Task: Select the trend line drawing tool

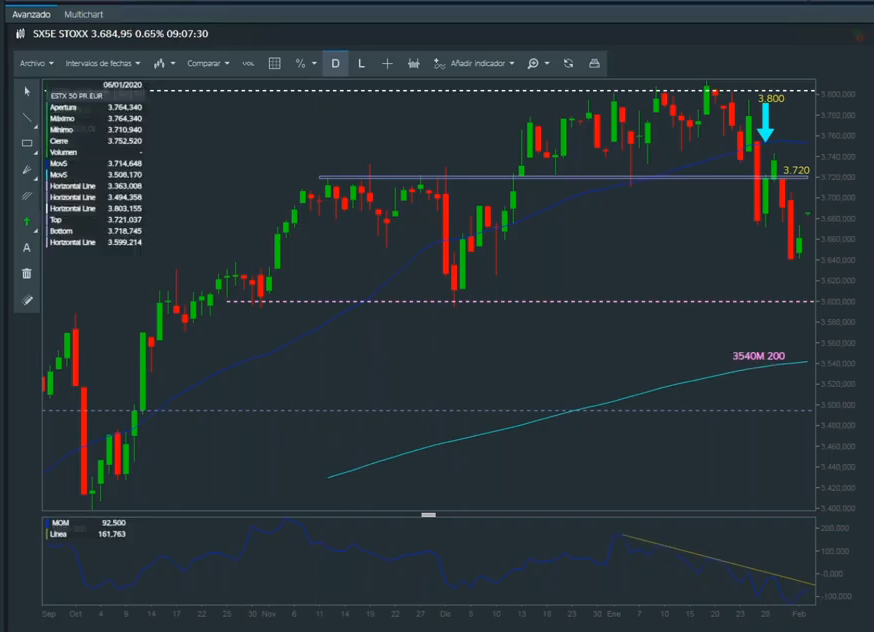Action: coord(27,117)
